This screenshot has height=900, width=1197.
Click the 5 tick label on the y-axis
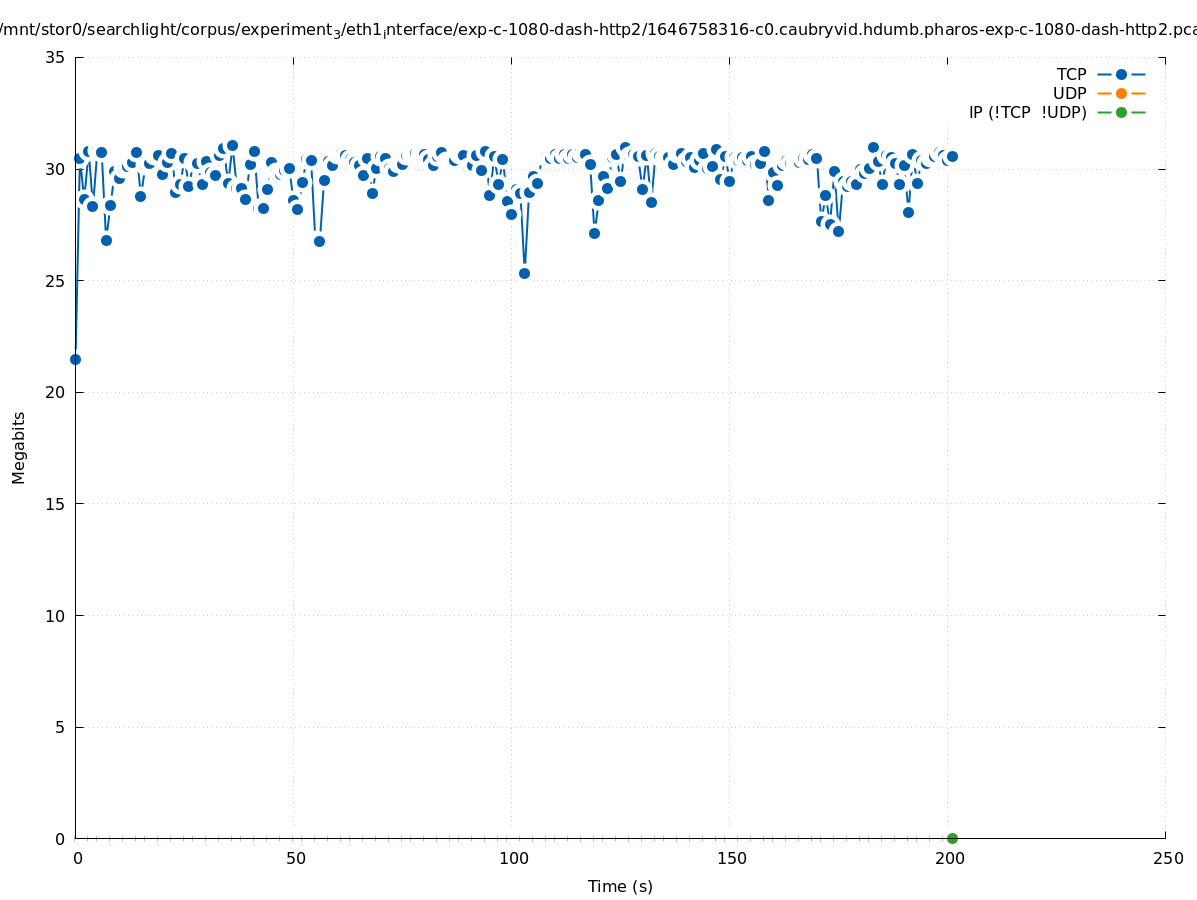point(60,727)
